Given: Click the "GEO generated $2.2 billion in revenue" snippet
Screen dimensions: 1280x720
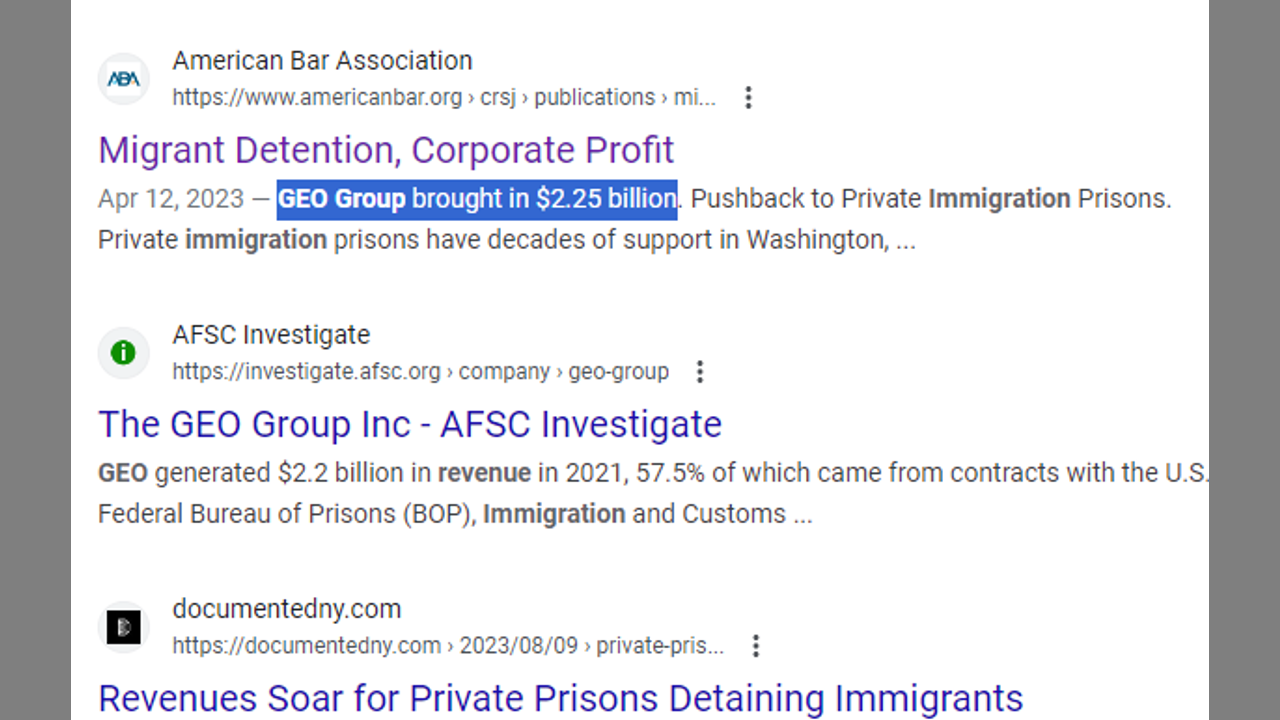Looking at the screenshot, I should point(314,473).
